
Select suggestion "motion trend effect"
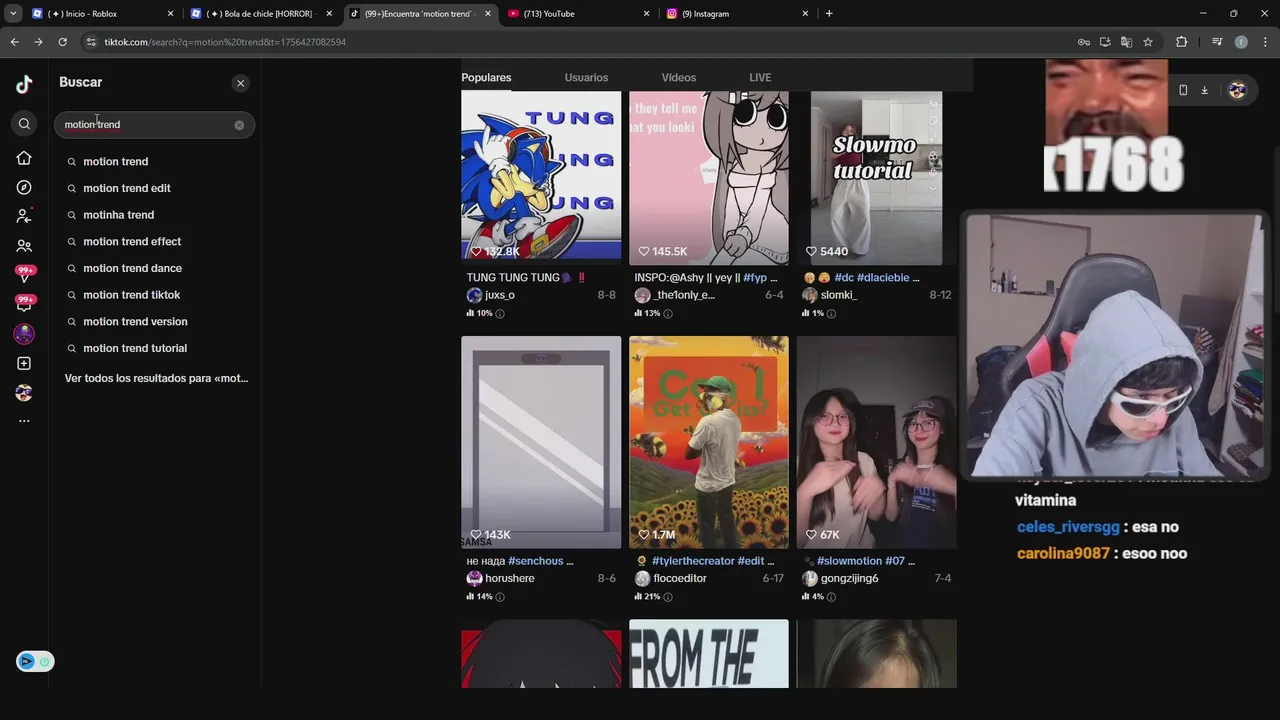pos(132,241)
